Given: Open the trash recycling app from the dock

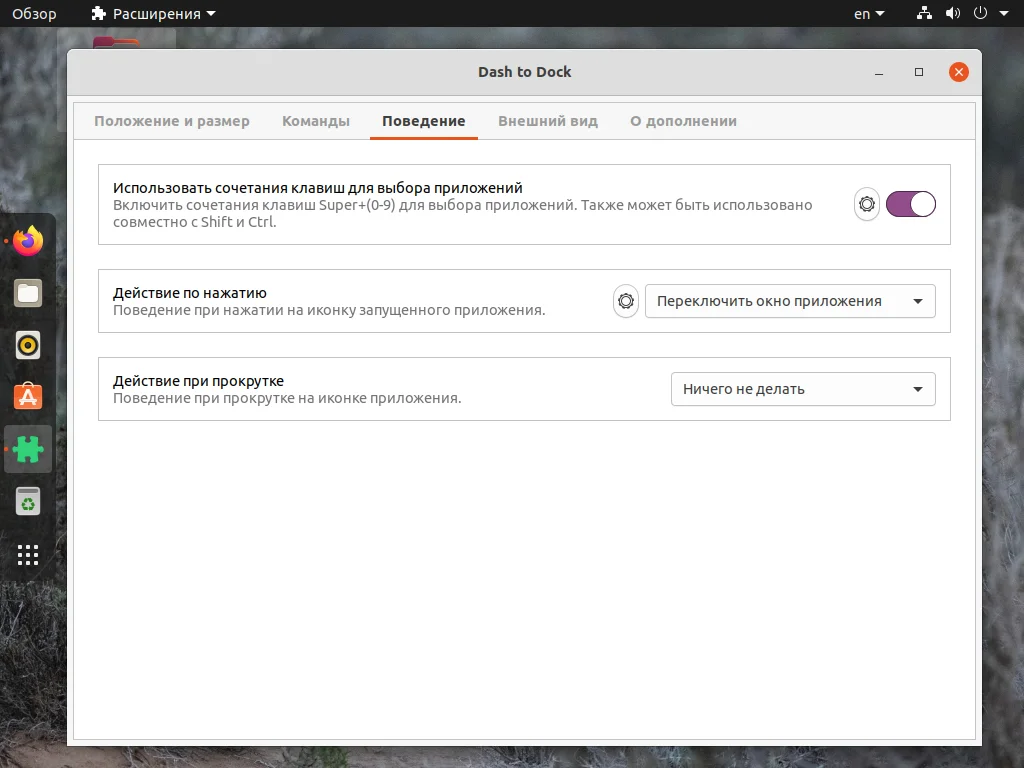Looking at the screenshot, I should coord(27,501).
